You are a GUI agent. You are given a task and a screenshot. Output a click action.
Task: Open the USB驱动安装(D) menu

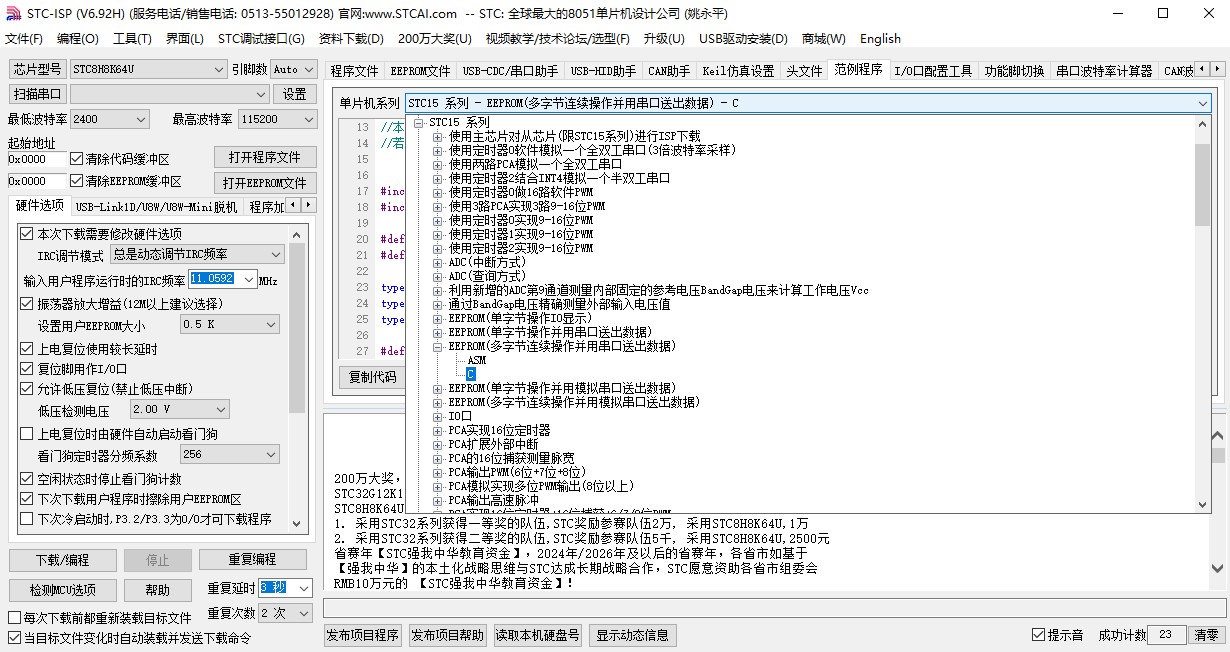[743, 39]
